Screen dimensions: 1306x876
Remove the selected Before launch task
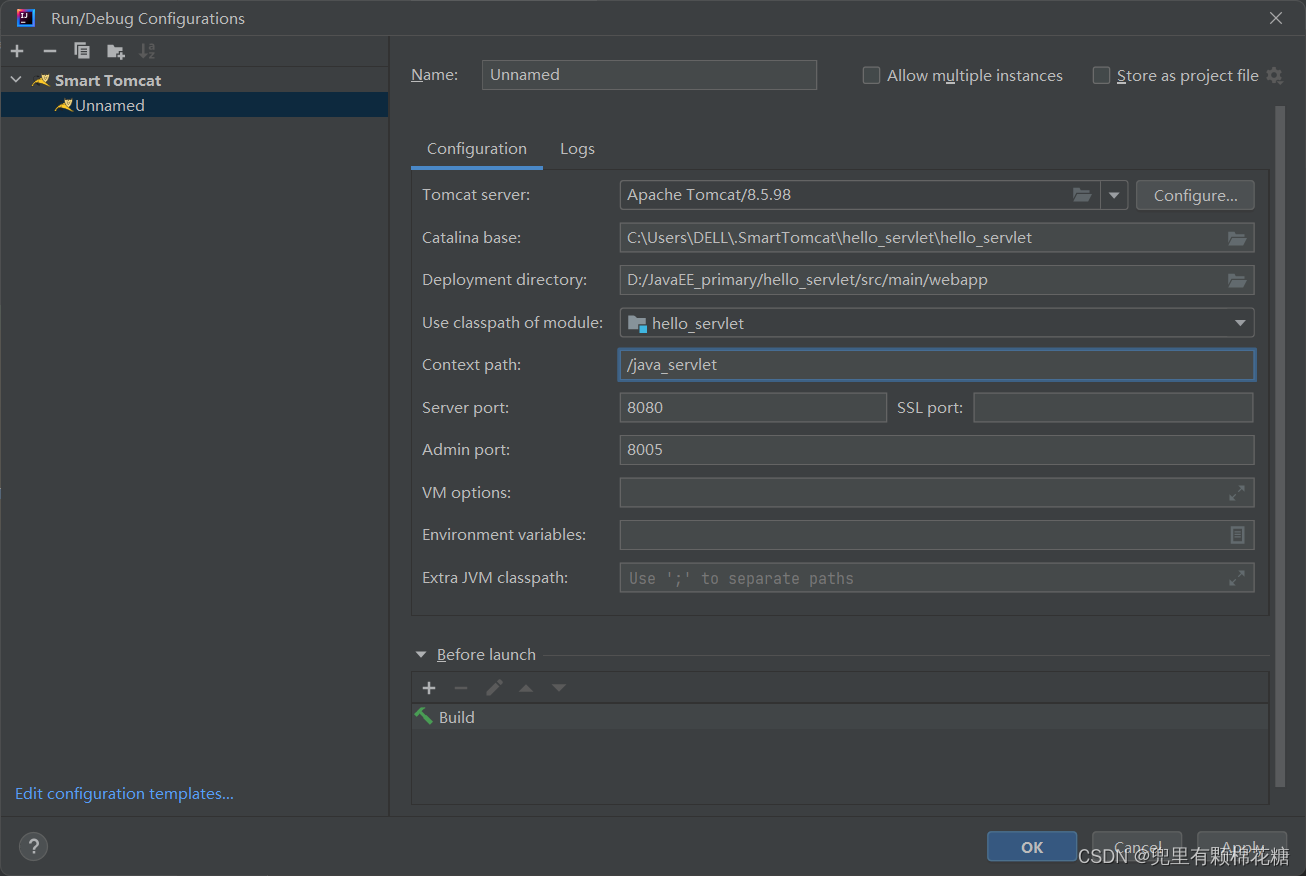pyautogui.click(x=461, y=688)
